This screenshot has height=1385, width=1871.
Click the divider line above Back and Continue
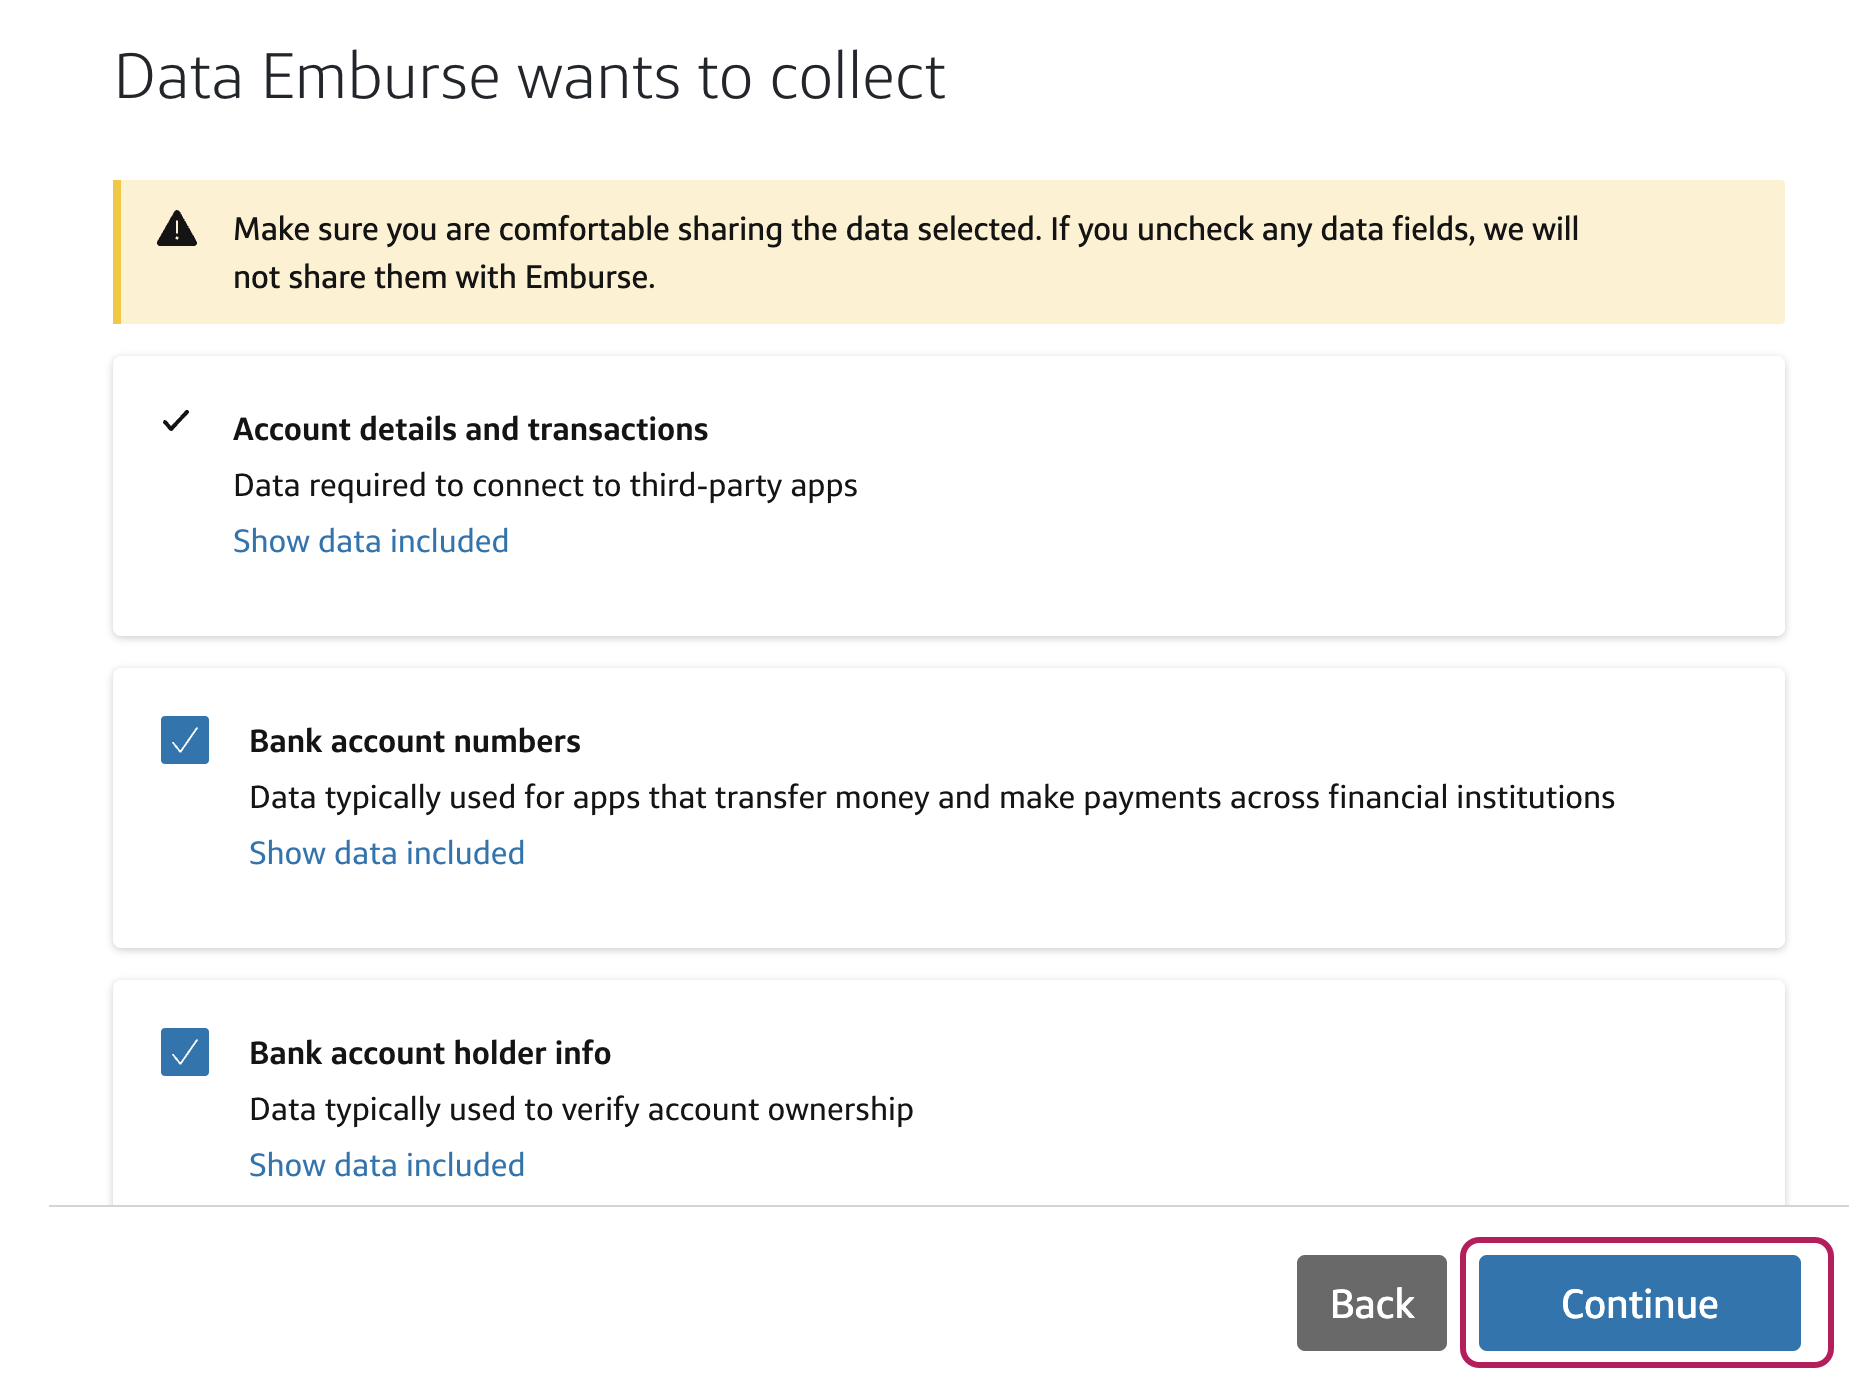click(x=948, y=1206)
